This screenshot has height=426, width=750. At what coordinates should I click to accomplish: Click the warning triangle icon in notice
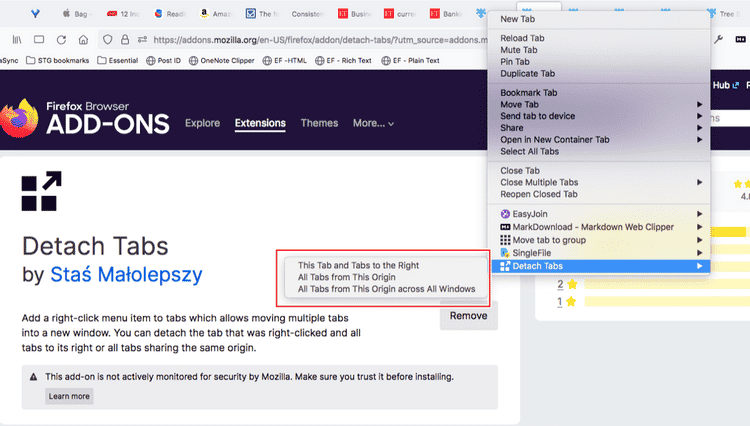pos(33,377)
